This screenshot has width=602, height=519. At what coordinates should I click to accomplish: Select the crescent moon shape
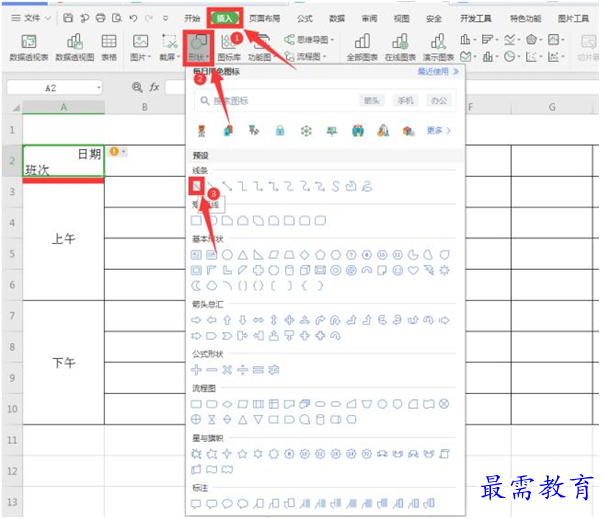click(196, 286)
